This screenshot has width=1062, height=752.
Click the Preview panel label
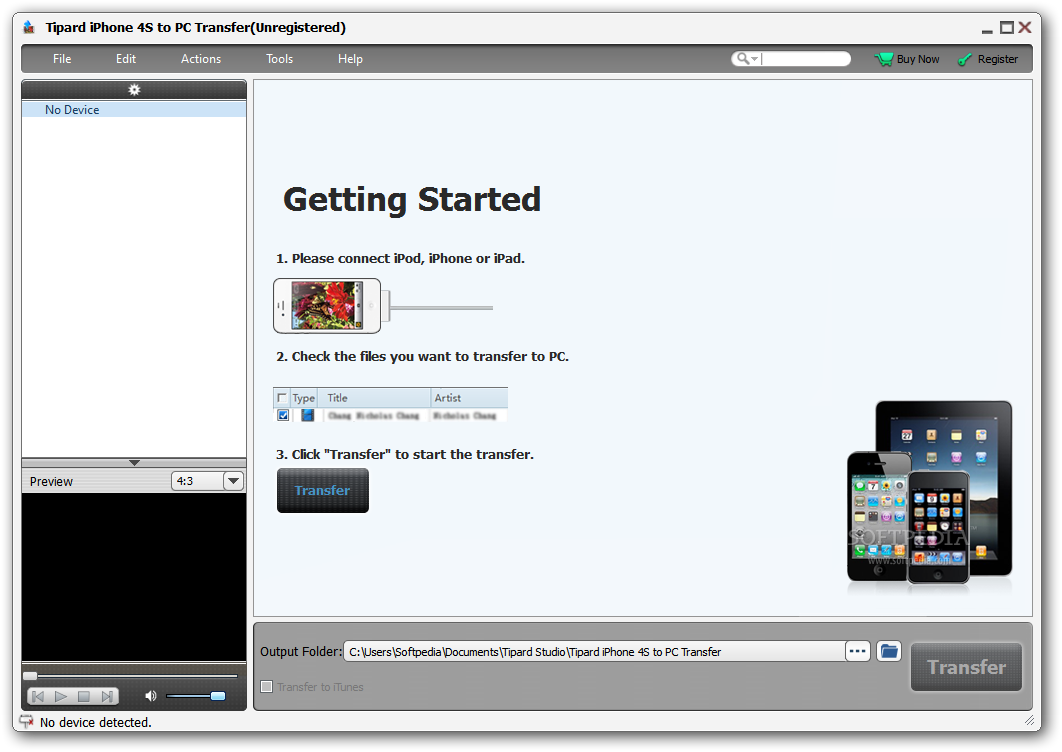tap(51, 482)
